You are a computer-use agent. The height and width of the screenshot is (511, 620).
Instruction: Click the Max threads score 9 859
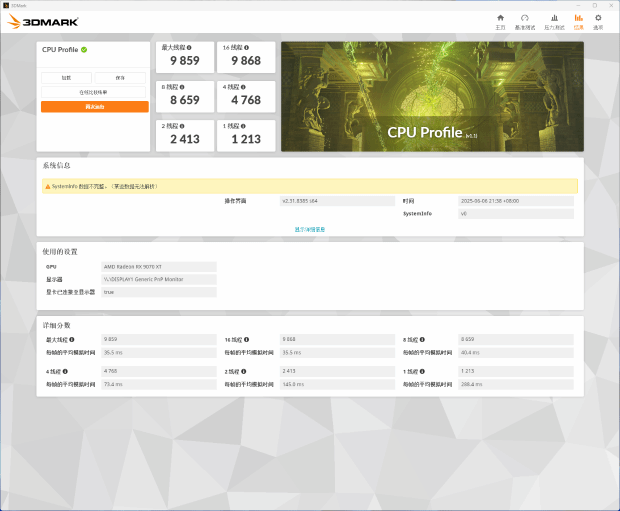pos(185,61)
